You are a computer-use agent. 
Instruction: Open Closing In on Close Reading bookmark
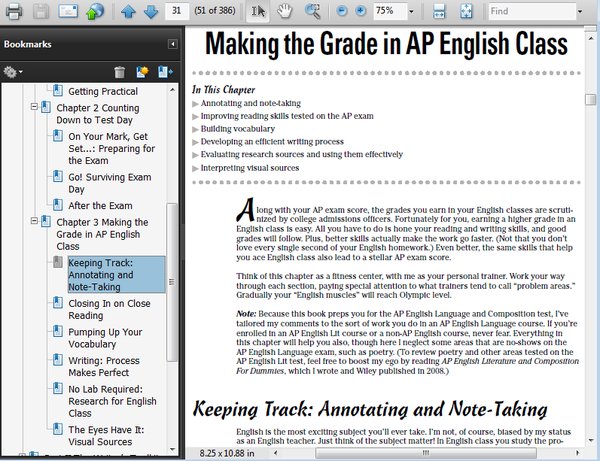109,309
